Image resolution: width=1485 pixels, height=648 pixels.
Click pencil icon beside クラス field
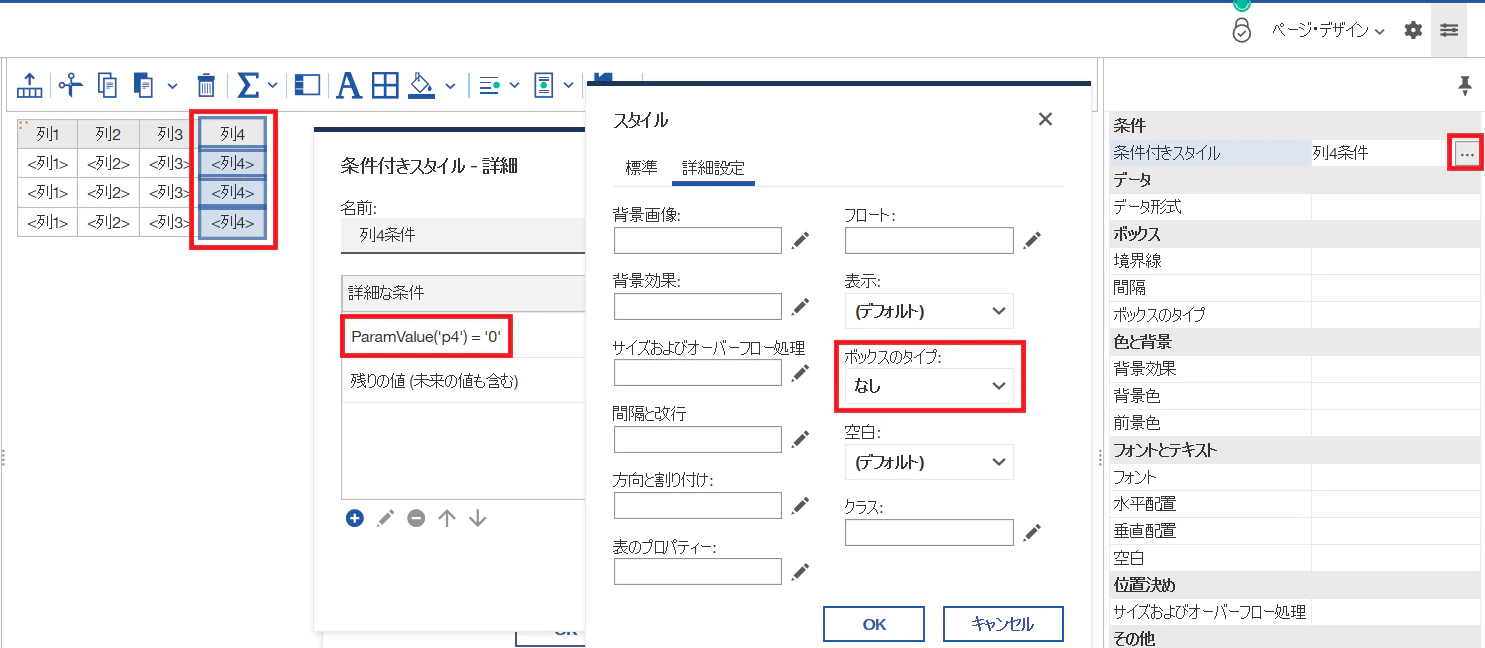click(1032, 532)
